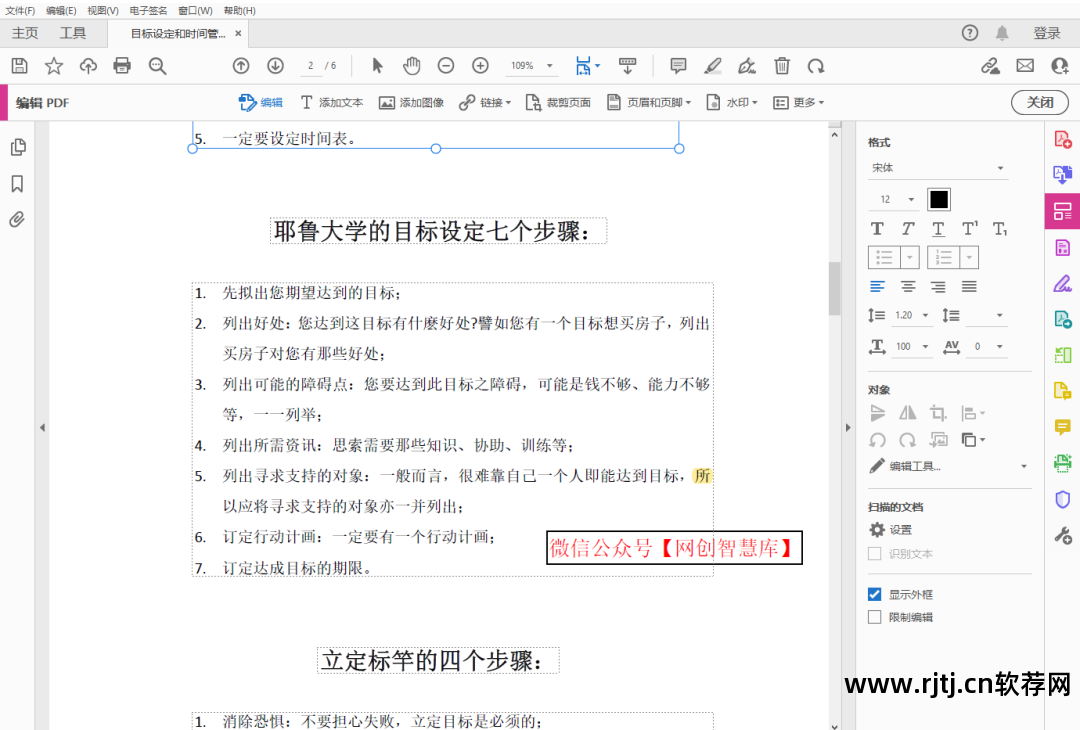Bookmark document with the star icon

tap(54, 66)
